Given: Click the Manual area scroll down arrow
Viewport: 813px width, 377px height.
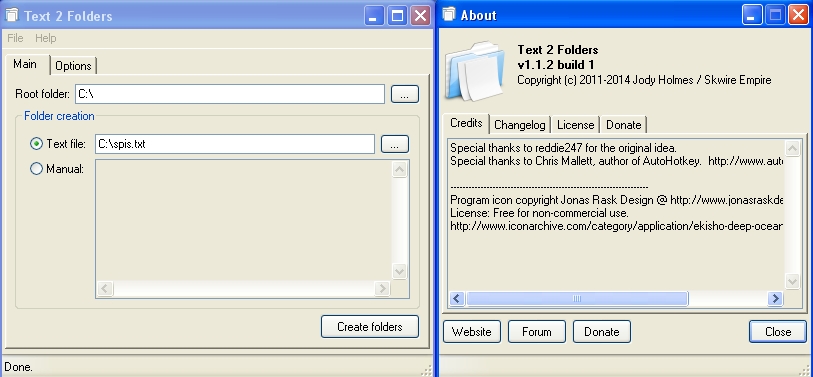Looking at the screenshot, I should (x=399, y=271).
